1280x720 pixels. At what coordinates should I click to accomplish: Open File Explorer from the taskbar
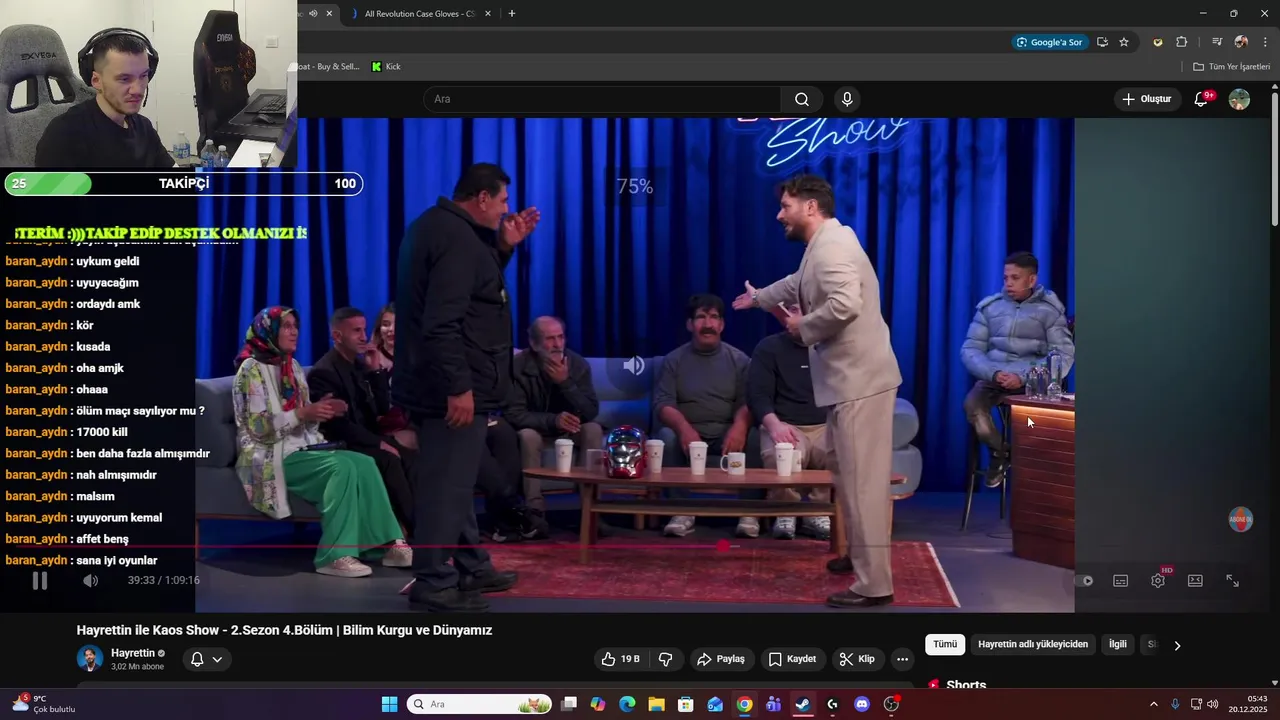click(x=657, y=704)
